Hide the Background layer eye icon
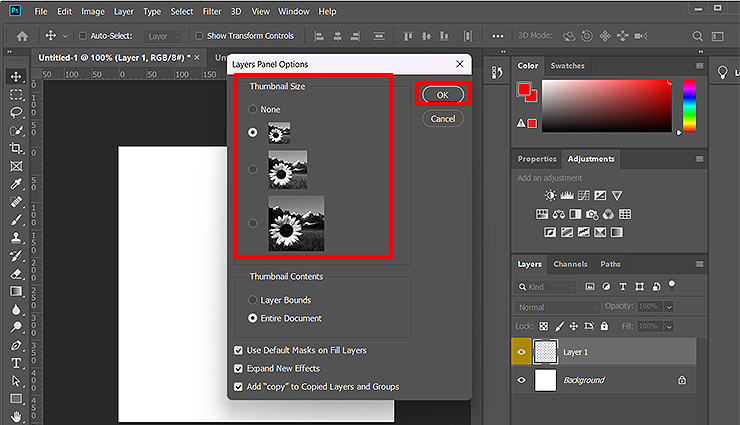This screenshot has width=740, height=425. [521, 380]
